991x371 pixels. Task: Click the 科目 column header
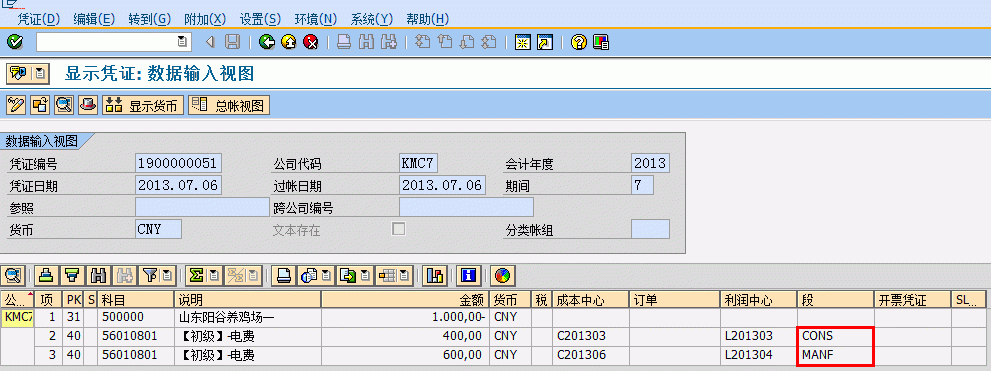136,300
